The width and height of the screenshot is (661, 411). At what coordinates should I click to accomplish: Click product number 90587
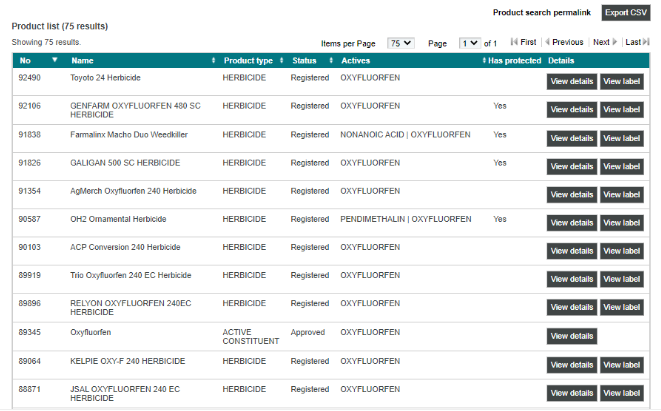tap(30, 219)
